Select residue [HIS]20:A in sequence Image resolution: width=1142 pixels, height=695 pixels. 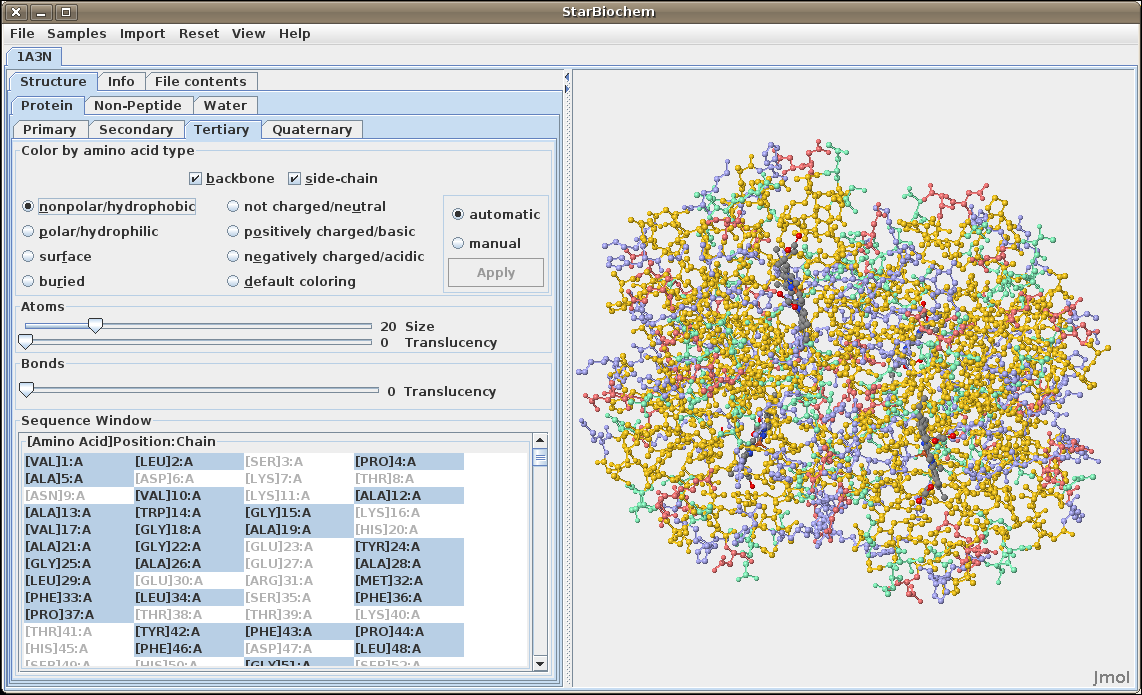pos(409,530)
